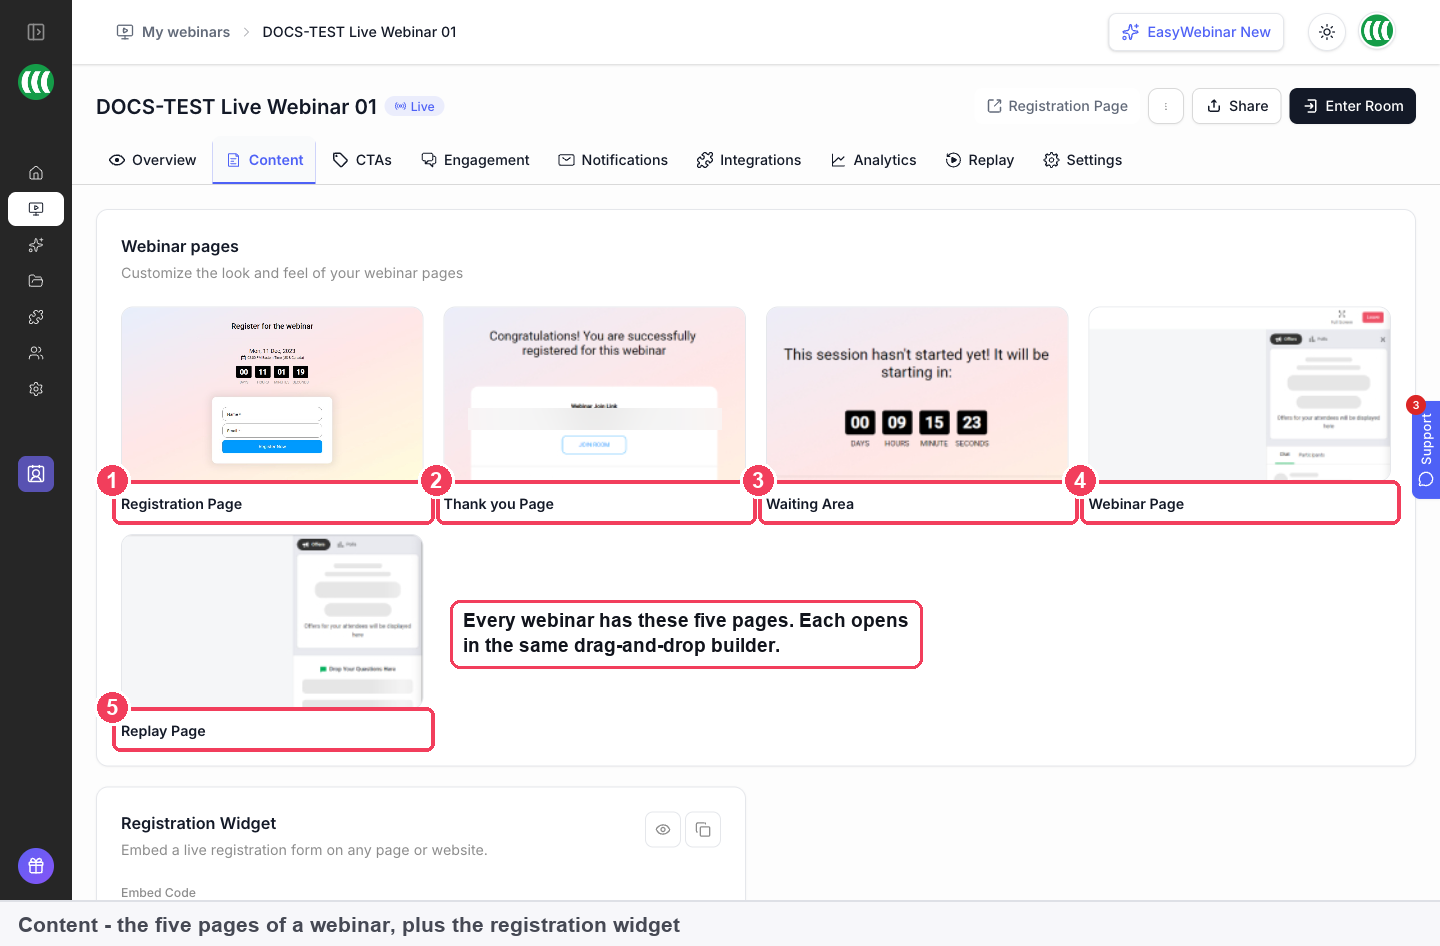
Task: Open the Thank you Page thumbnail
Action: (x=594, y=394)
